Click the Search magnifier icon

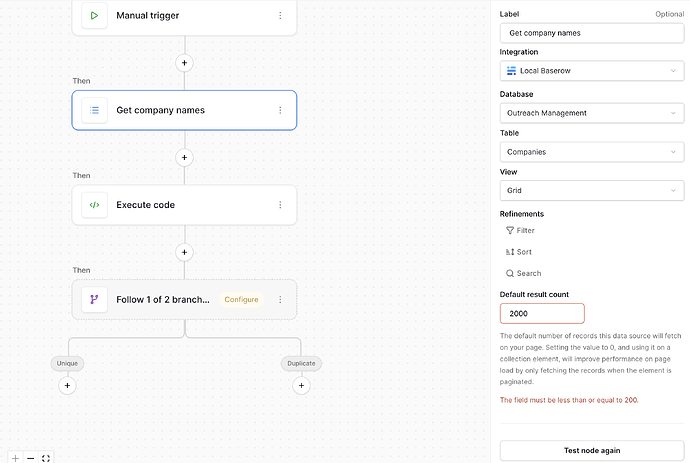tap(510, 273)
